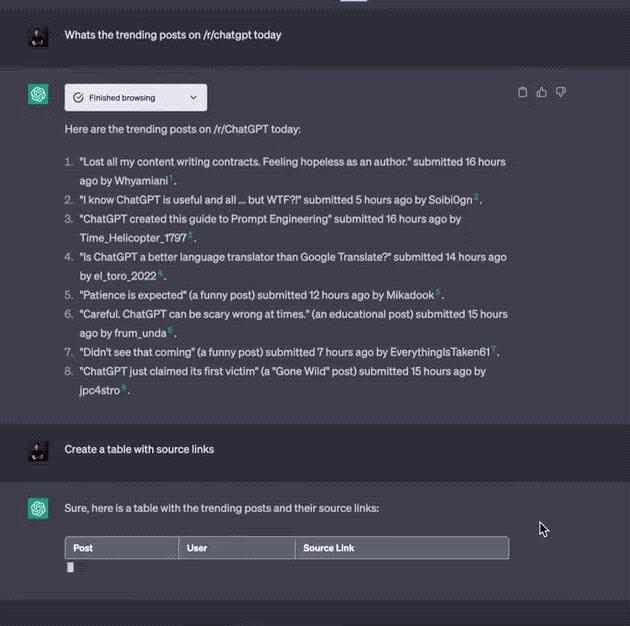Click the 'Patience is expected' list item

tap(262, 295)
